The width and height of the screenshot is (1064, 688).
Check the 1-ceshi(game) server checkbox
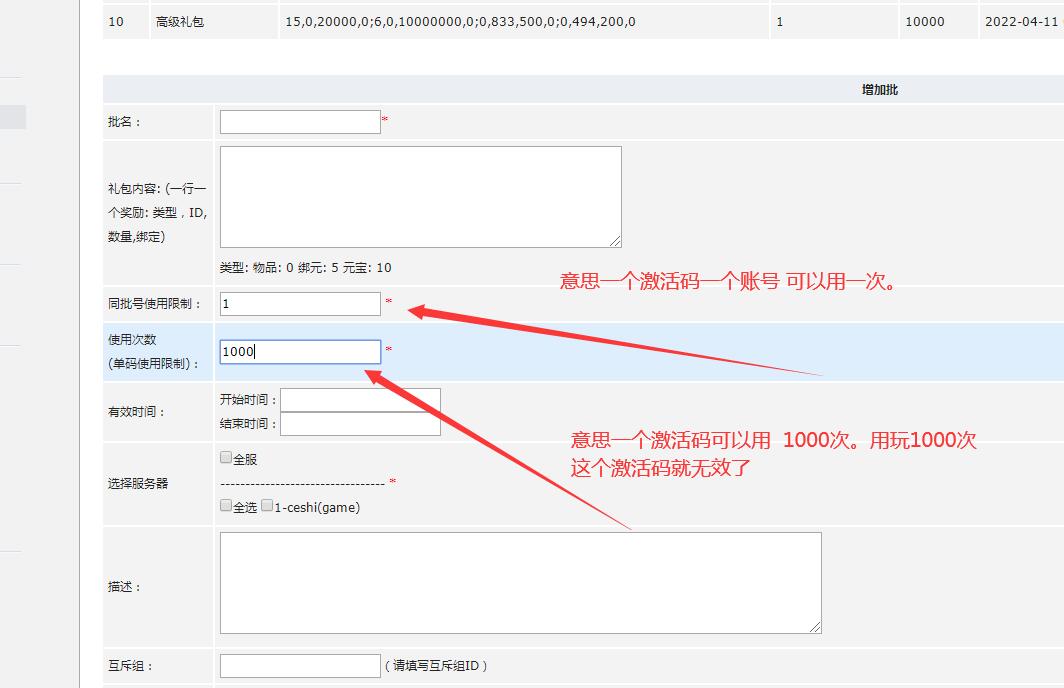tap(267, 506)
